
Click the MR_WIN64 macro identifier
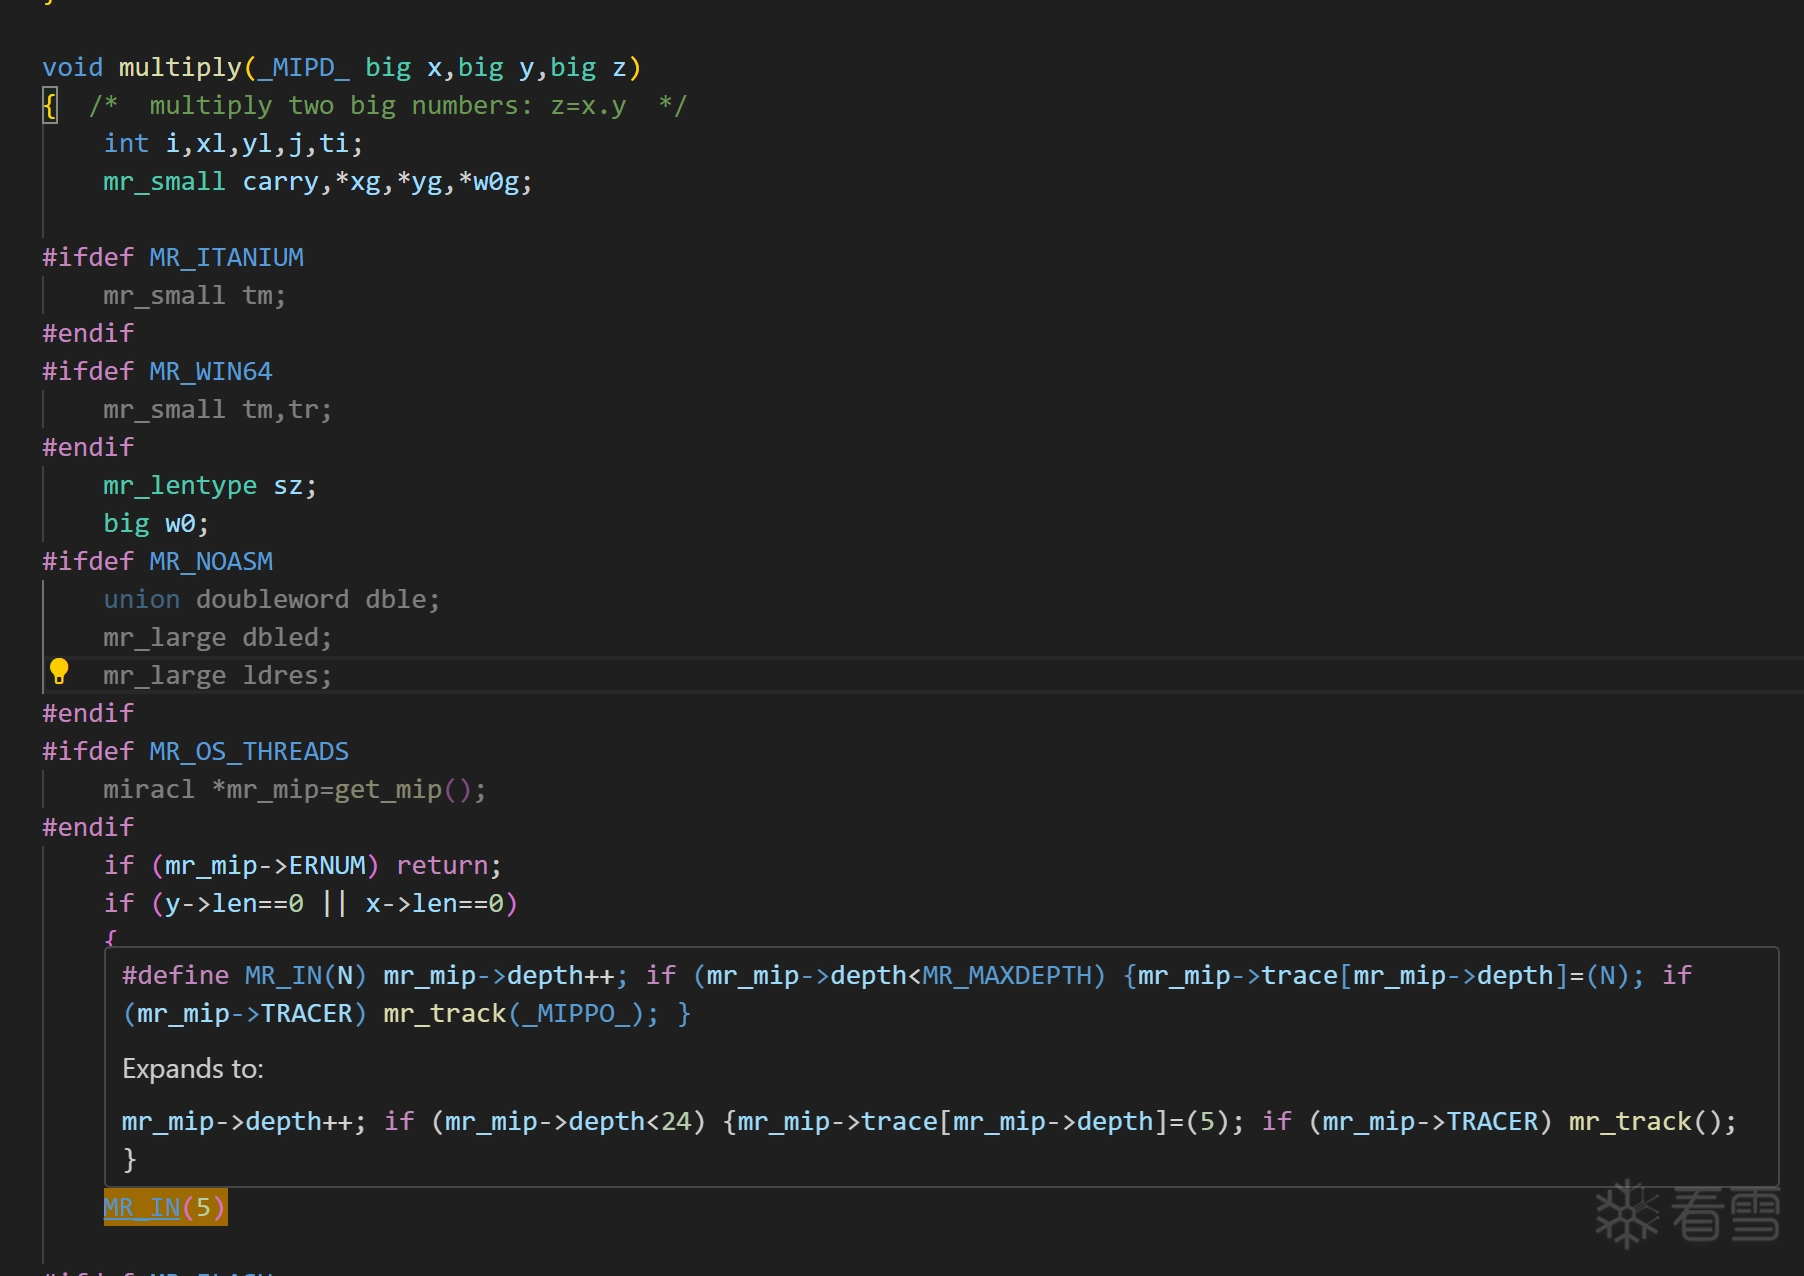coord(210,371)
